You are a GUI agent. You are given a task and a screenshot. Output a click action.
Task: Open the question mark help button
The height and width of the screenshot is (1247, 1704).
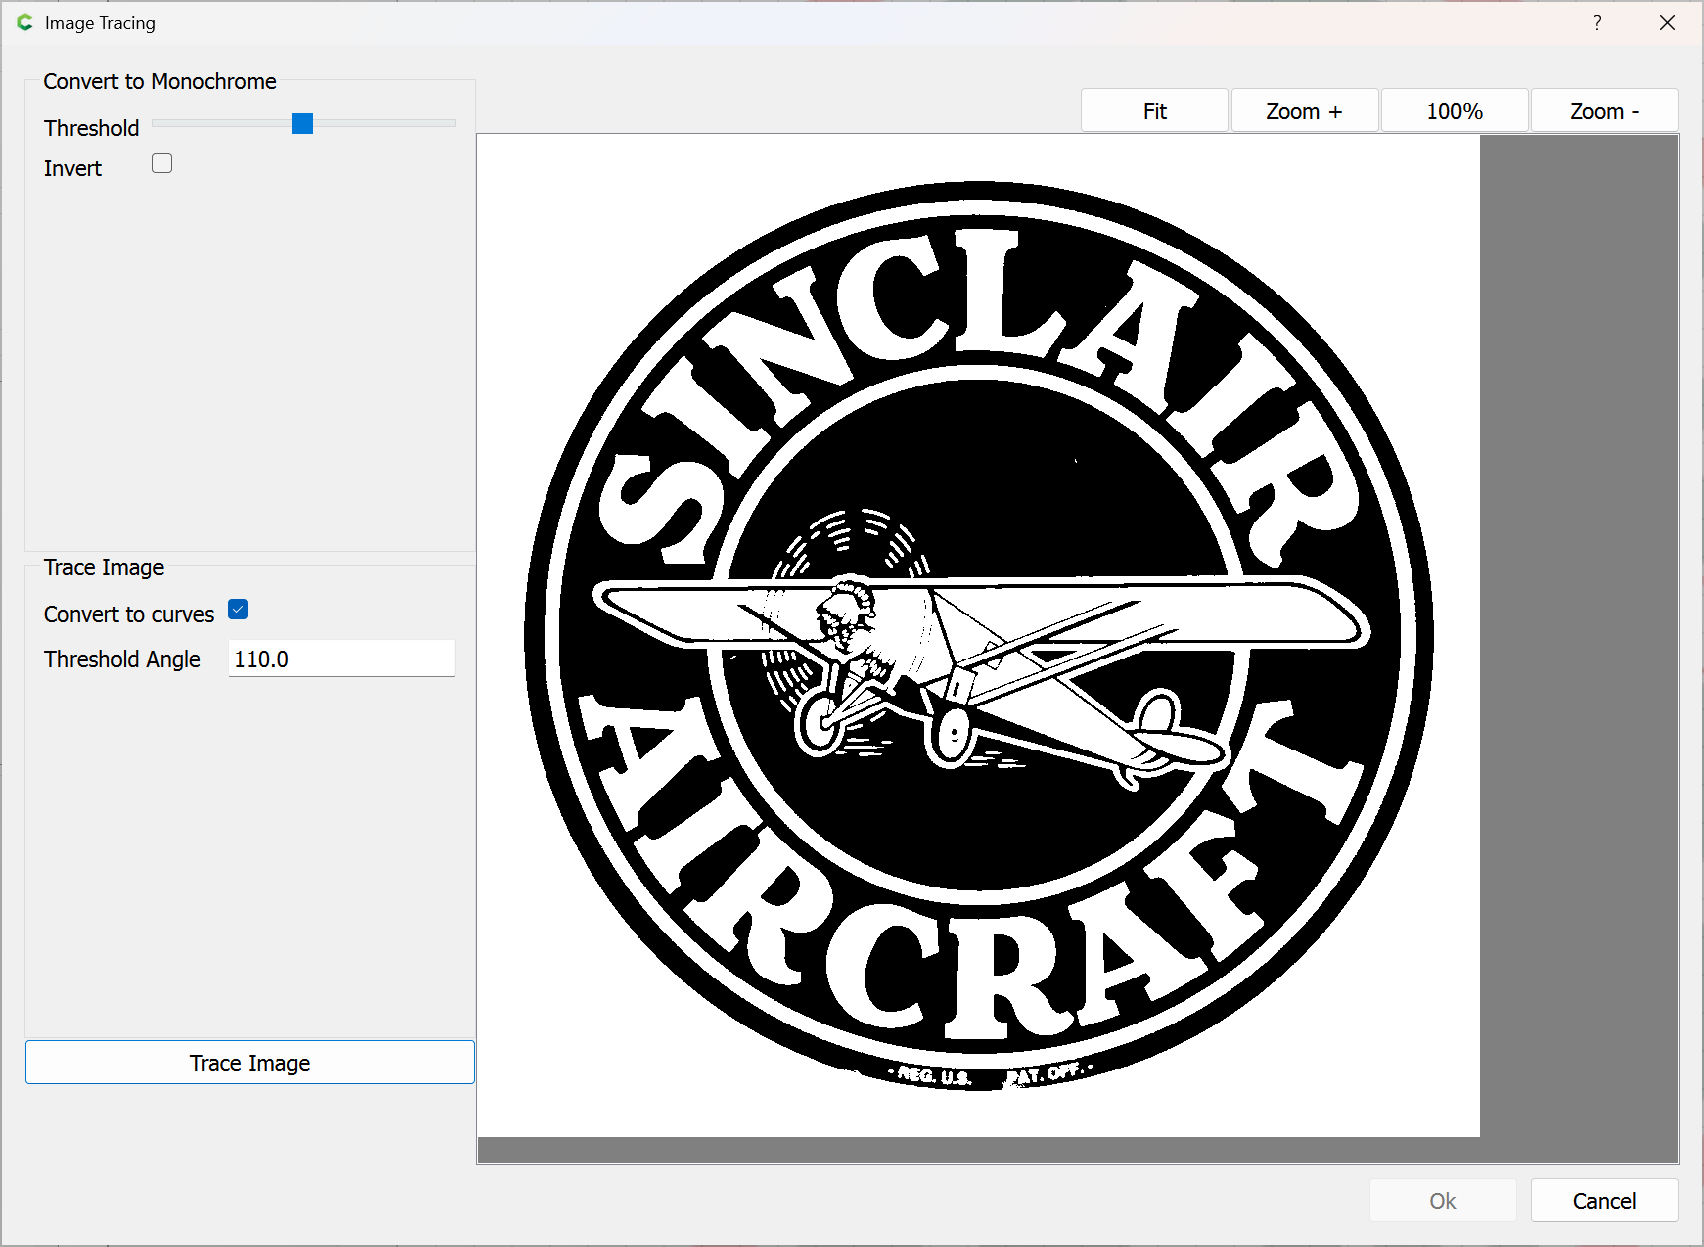pos(1597,22)
